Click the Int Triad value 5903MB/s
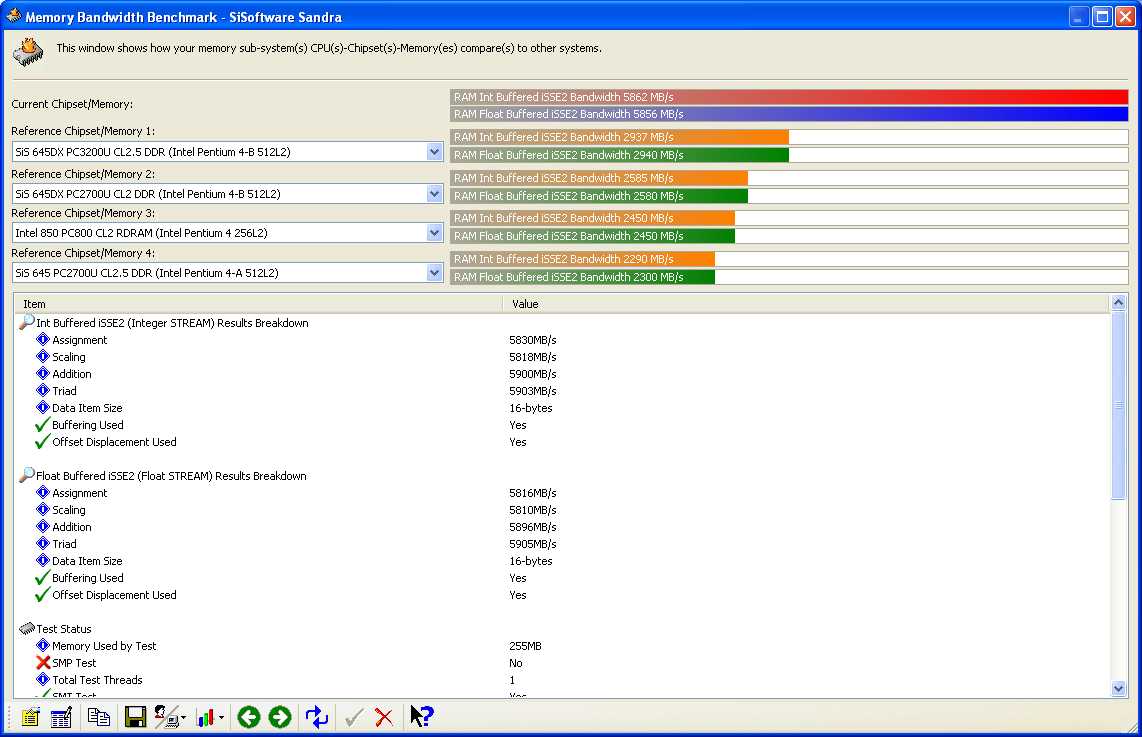Viewport: 1142px width, 737px height. [532, 391]
